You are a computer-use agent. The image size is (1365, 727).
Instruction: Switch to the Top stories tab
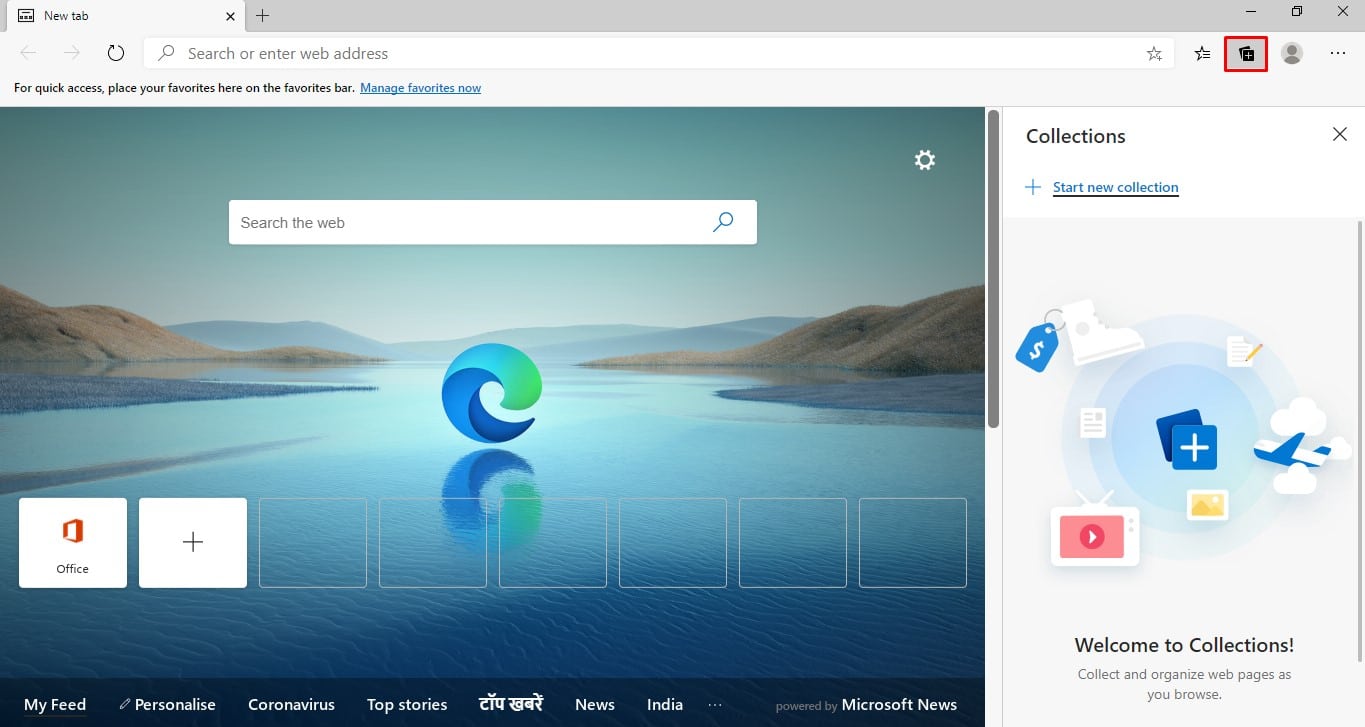click(407, 705)
